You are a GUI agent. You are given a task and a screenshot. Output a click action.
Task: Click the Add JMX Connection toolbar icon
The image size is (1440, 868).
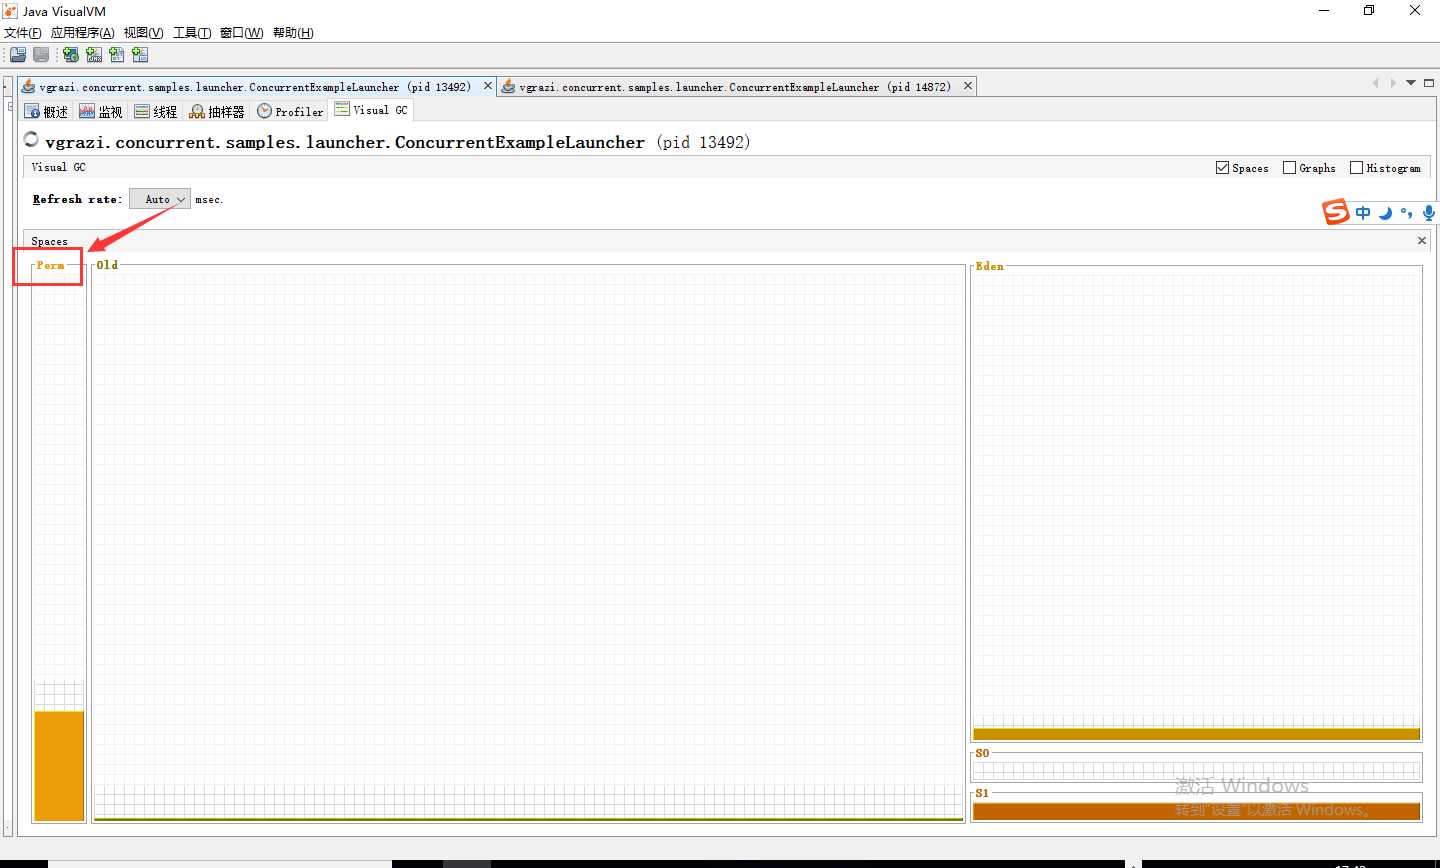pos(94,55)
